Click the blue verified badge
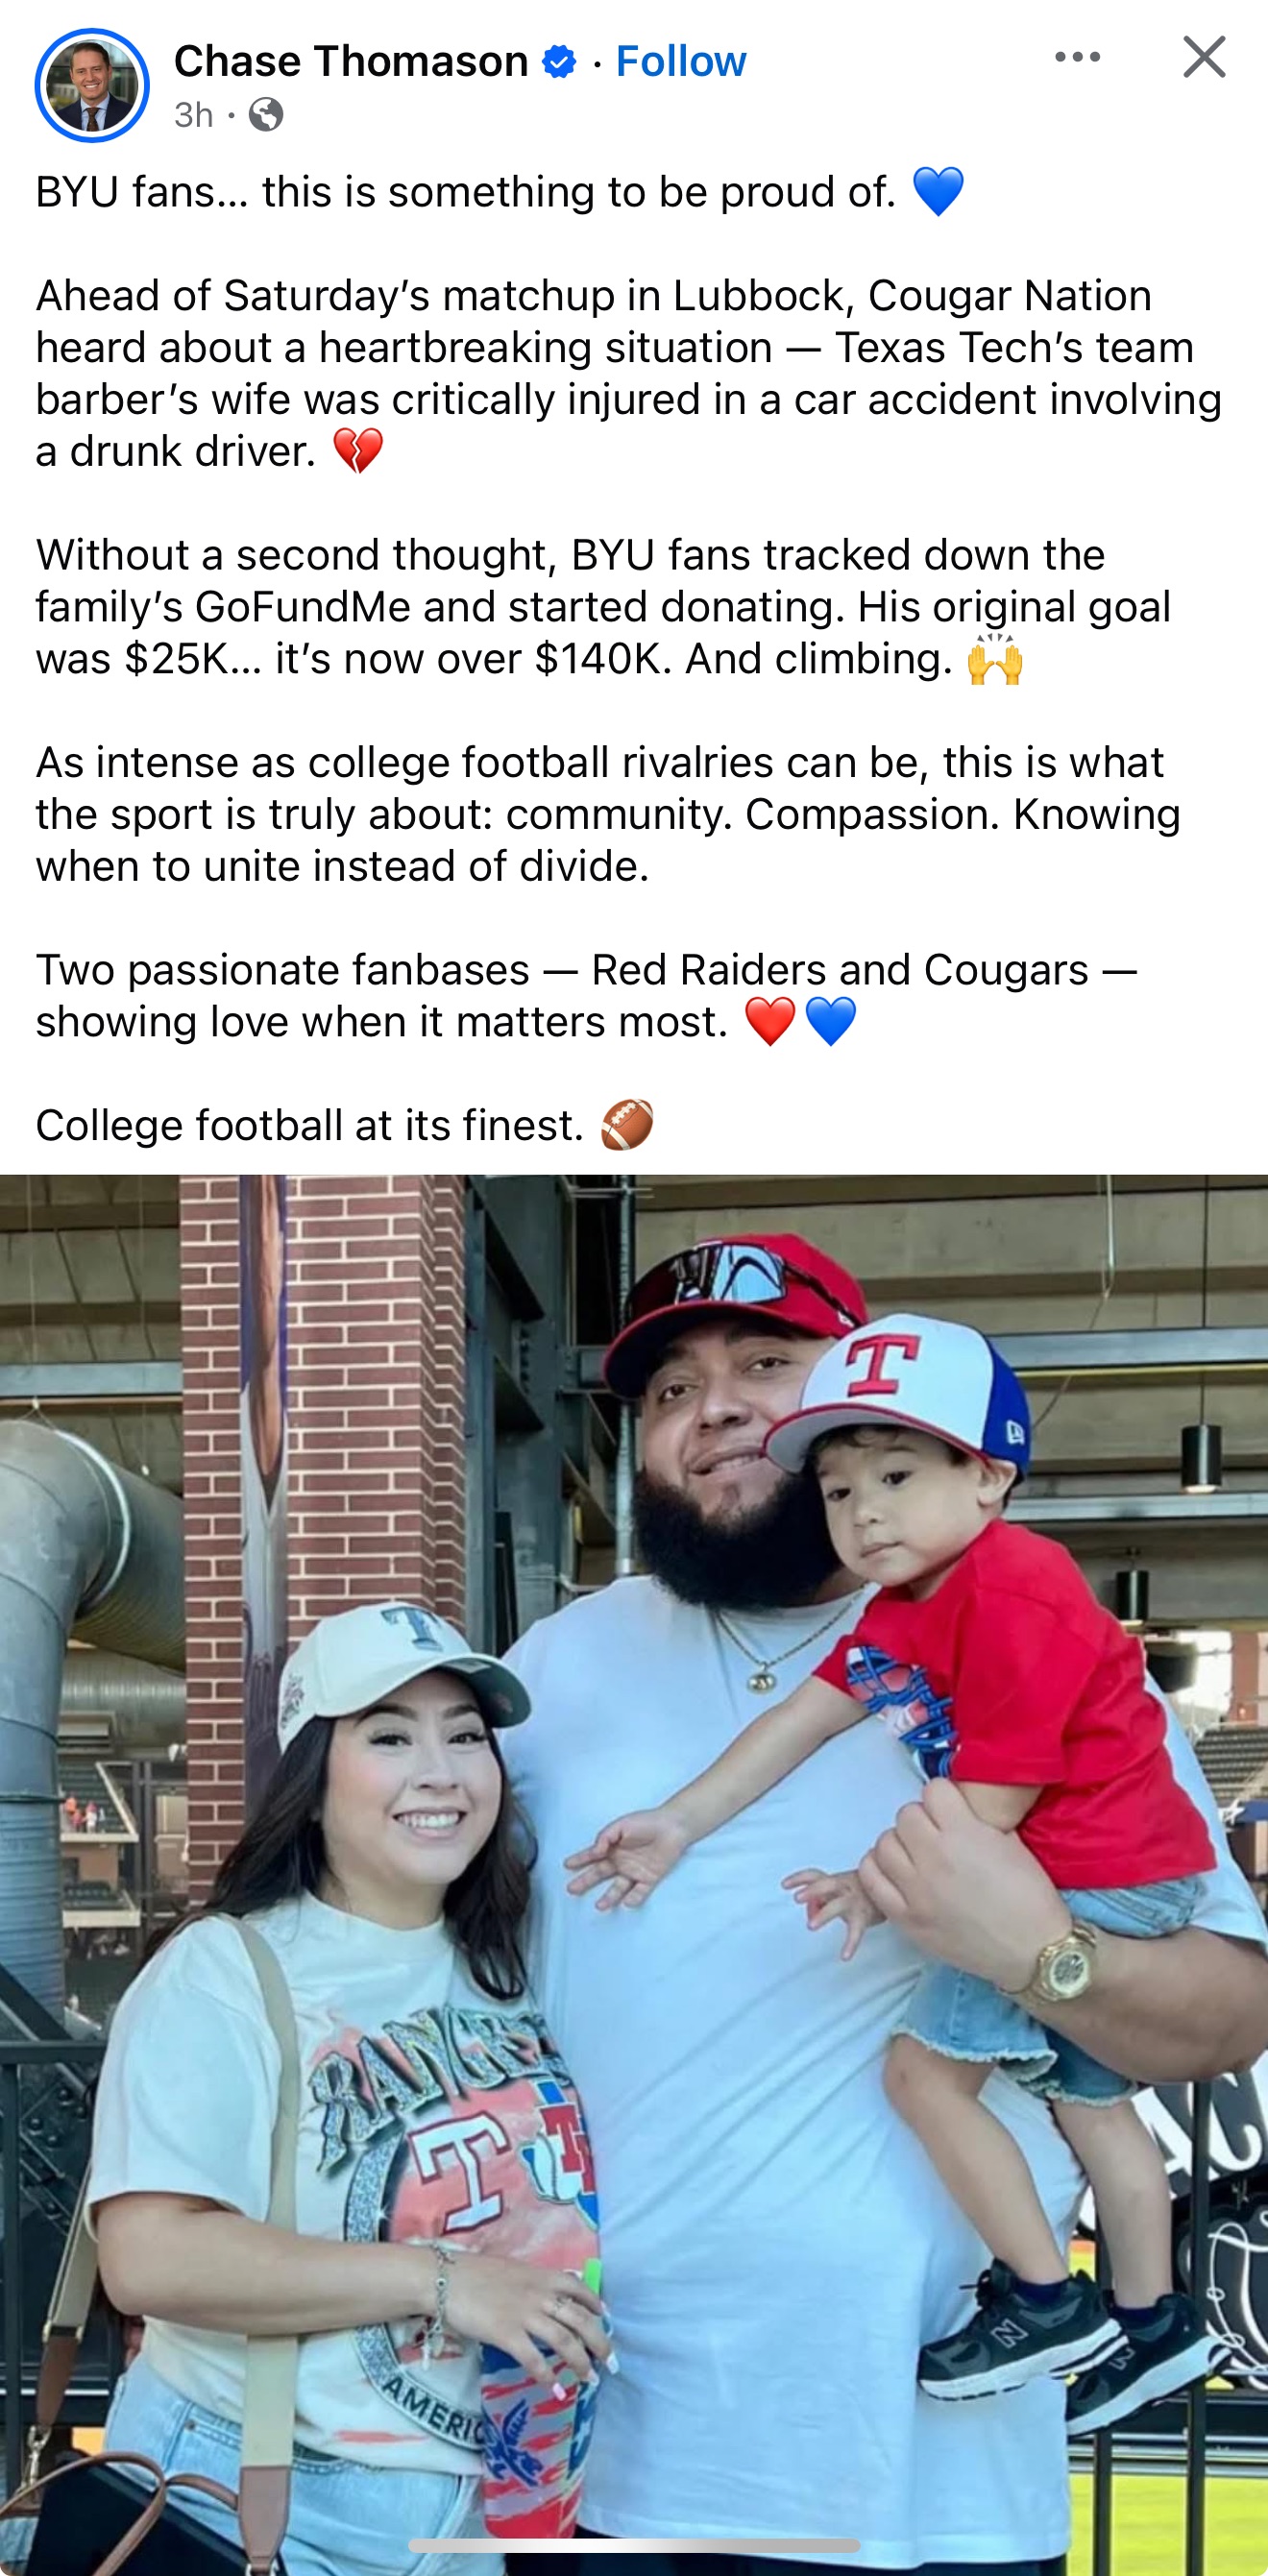Viewport: 1268px width, 2576px height. click(559, 62)
